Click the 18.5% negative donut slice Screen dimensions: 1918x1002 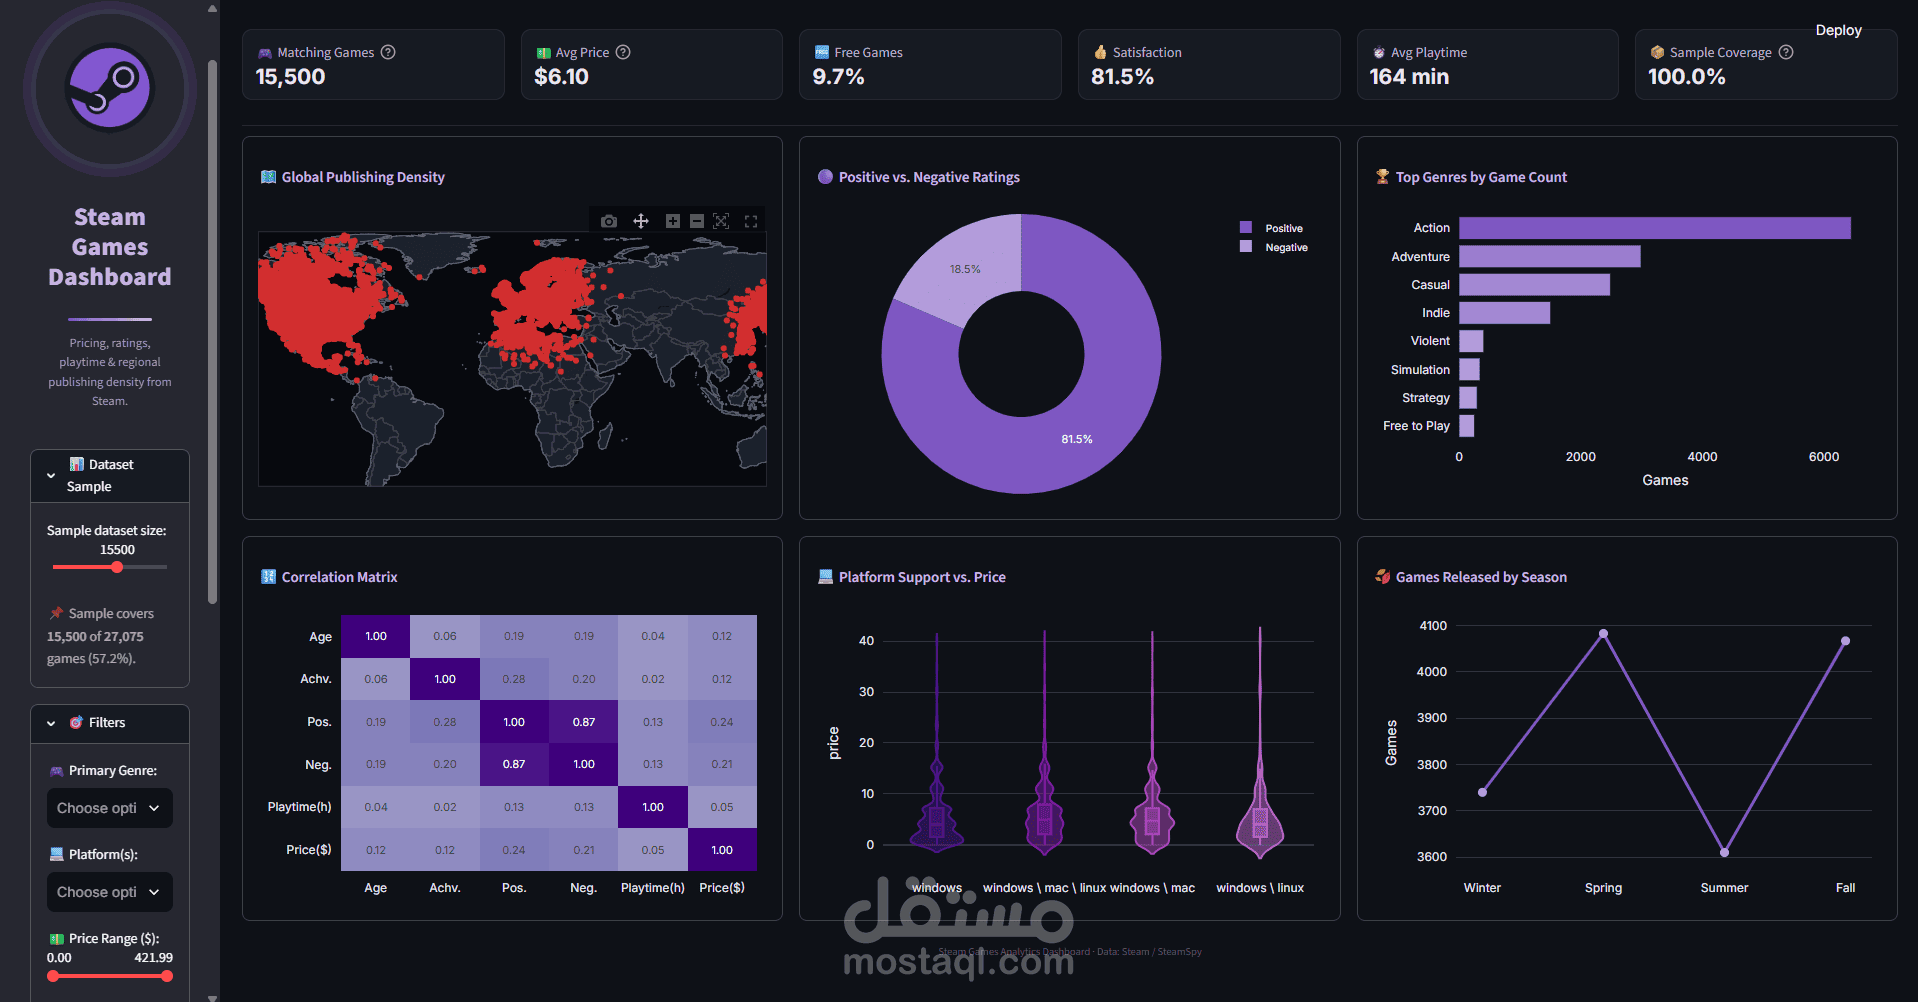pos(965,268)
